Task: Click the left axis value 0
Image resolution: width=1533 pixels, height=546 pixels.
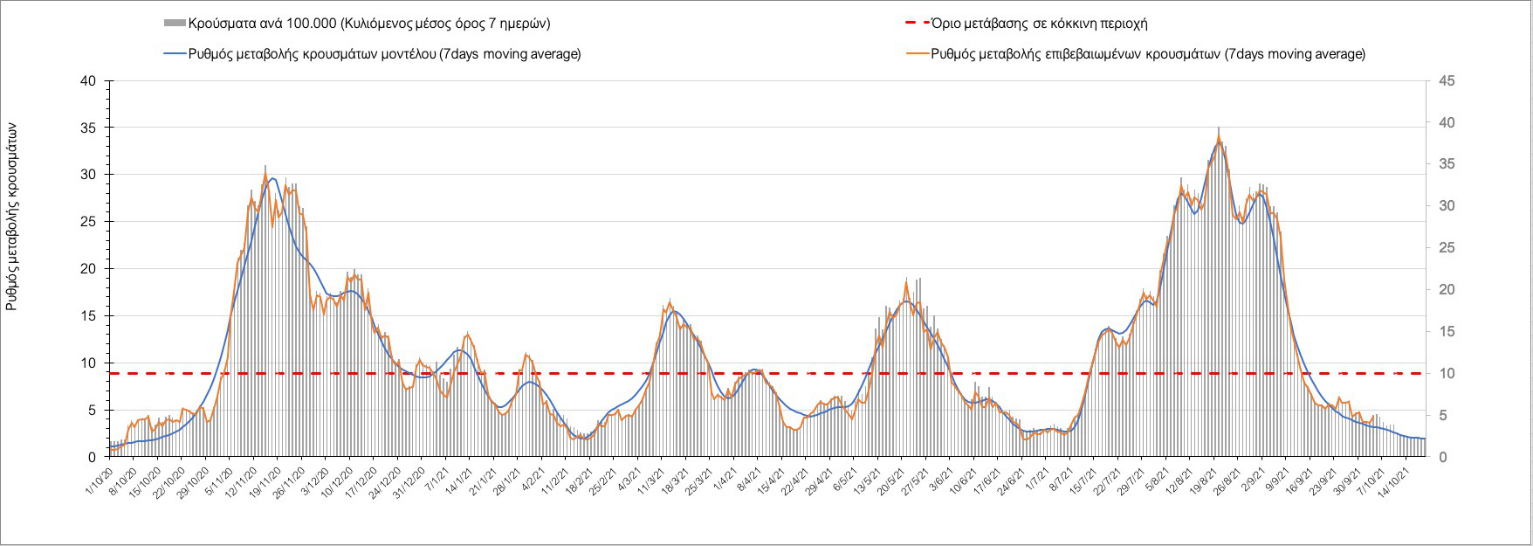Action: point(90,457)
